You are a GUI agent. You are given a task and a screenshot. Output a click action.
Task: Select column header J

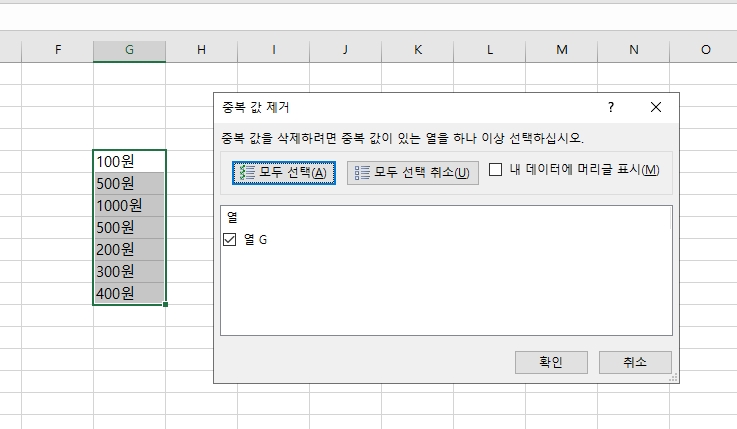pos(345,50)
